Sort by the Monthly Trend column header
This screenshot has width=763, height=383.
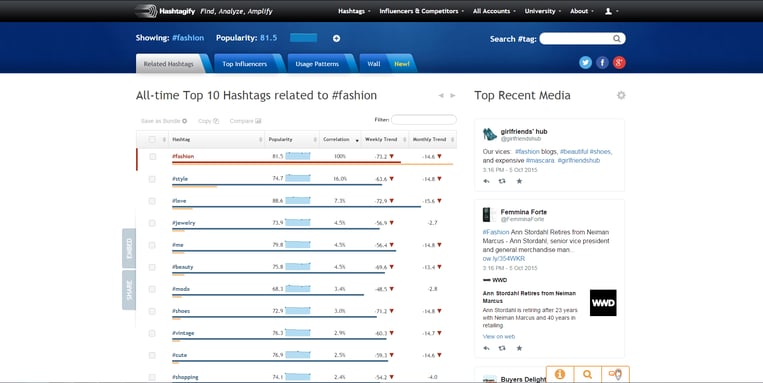coord(433,140)
